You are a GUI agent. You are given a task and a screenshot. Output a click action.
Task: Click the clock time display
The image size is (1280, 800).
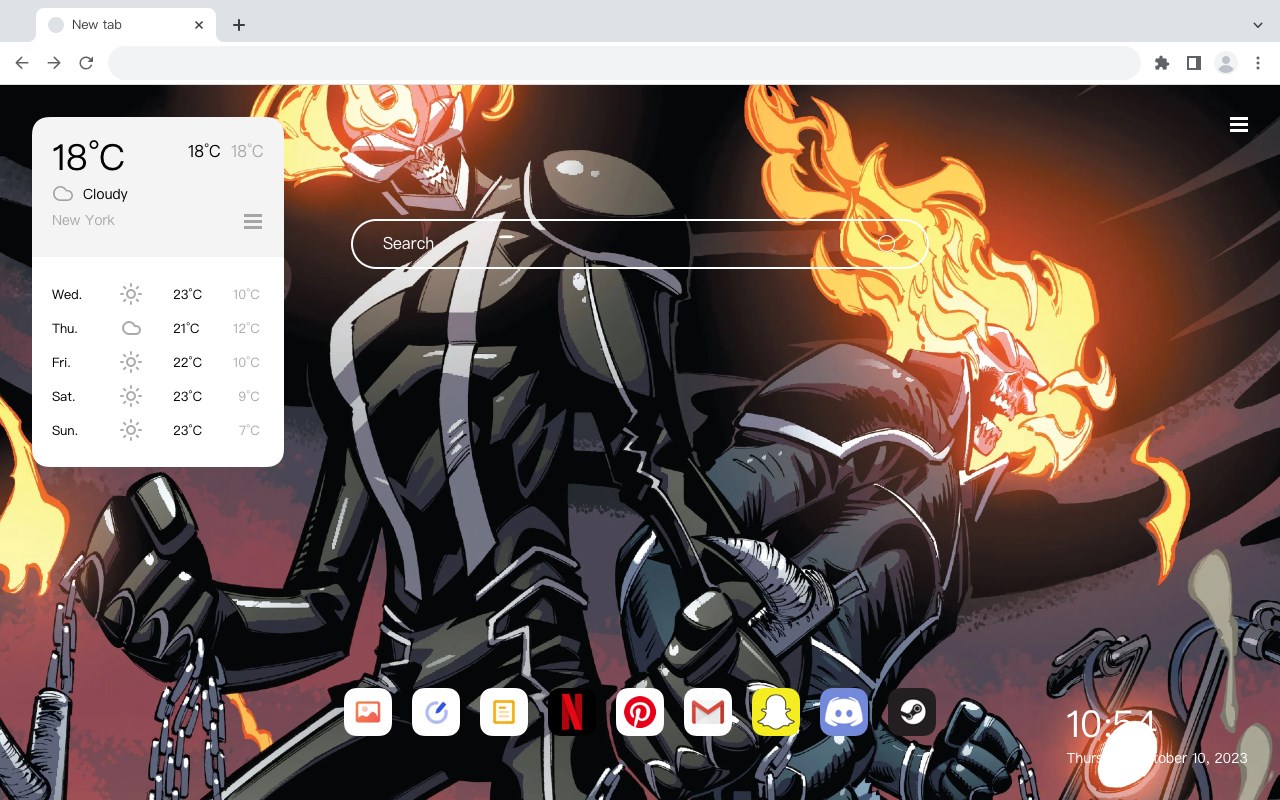pyautogui.click(x=1111, y=725)
